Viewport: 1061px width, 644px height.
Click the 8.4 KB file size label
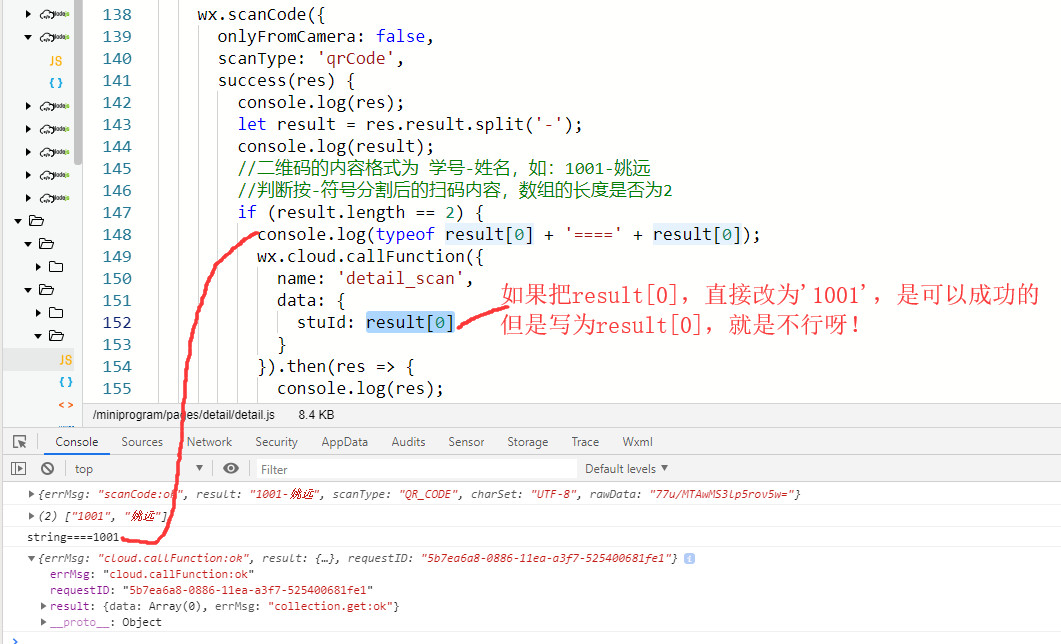[x=316, y=415]
